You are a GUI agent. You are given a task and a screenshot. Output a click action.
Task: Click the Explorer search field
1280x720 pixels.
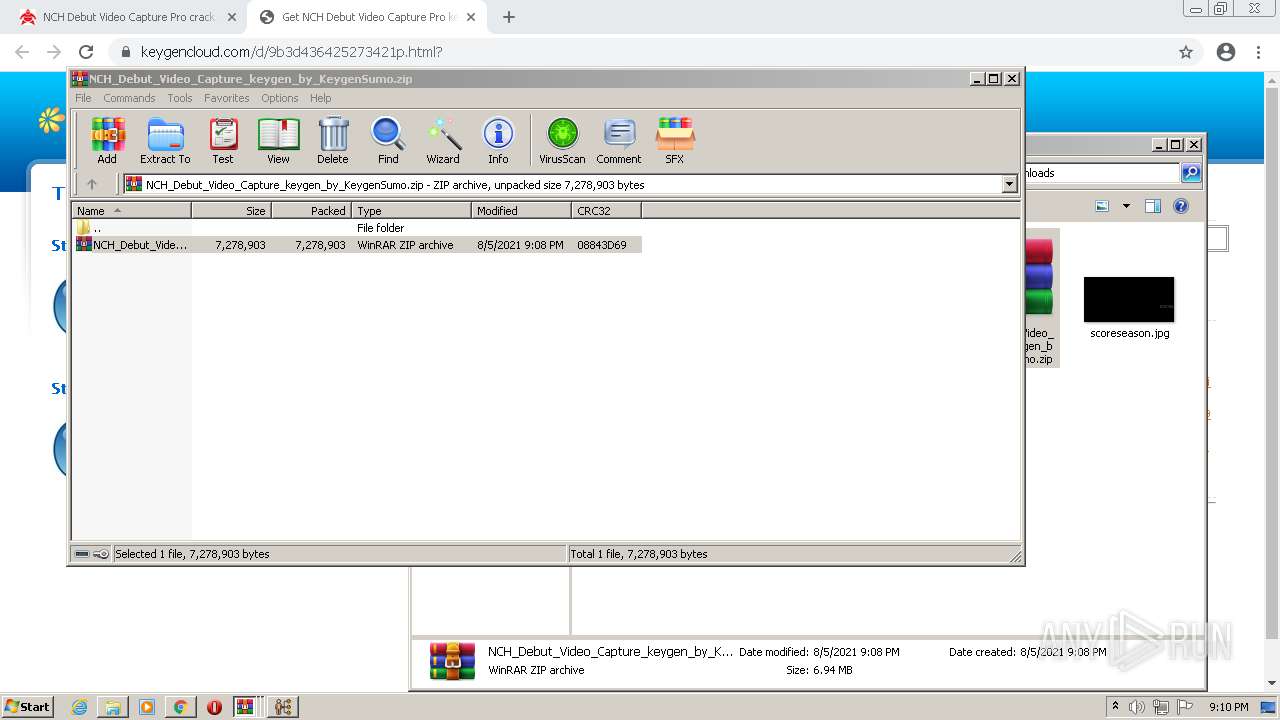[x=1102, y=173]
